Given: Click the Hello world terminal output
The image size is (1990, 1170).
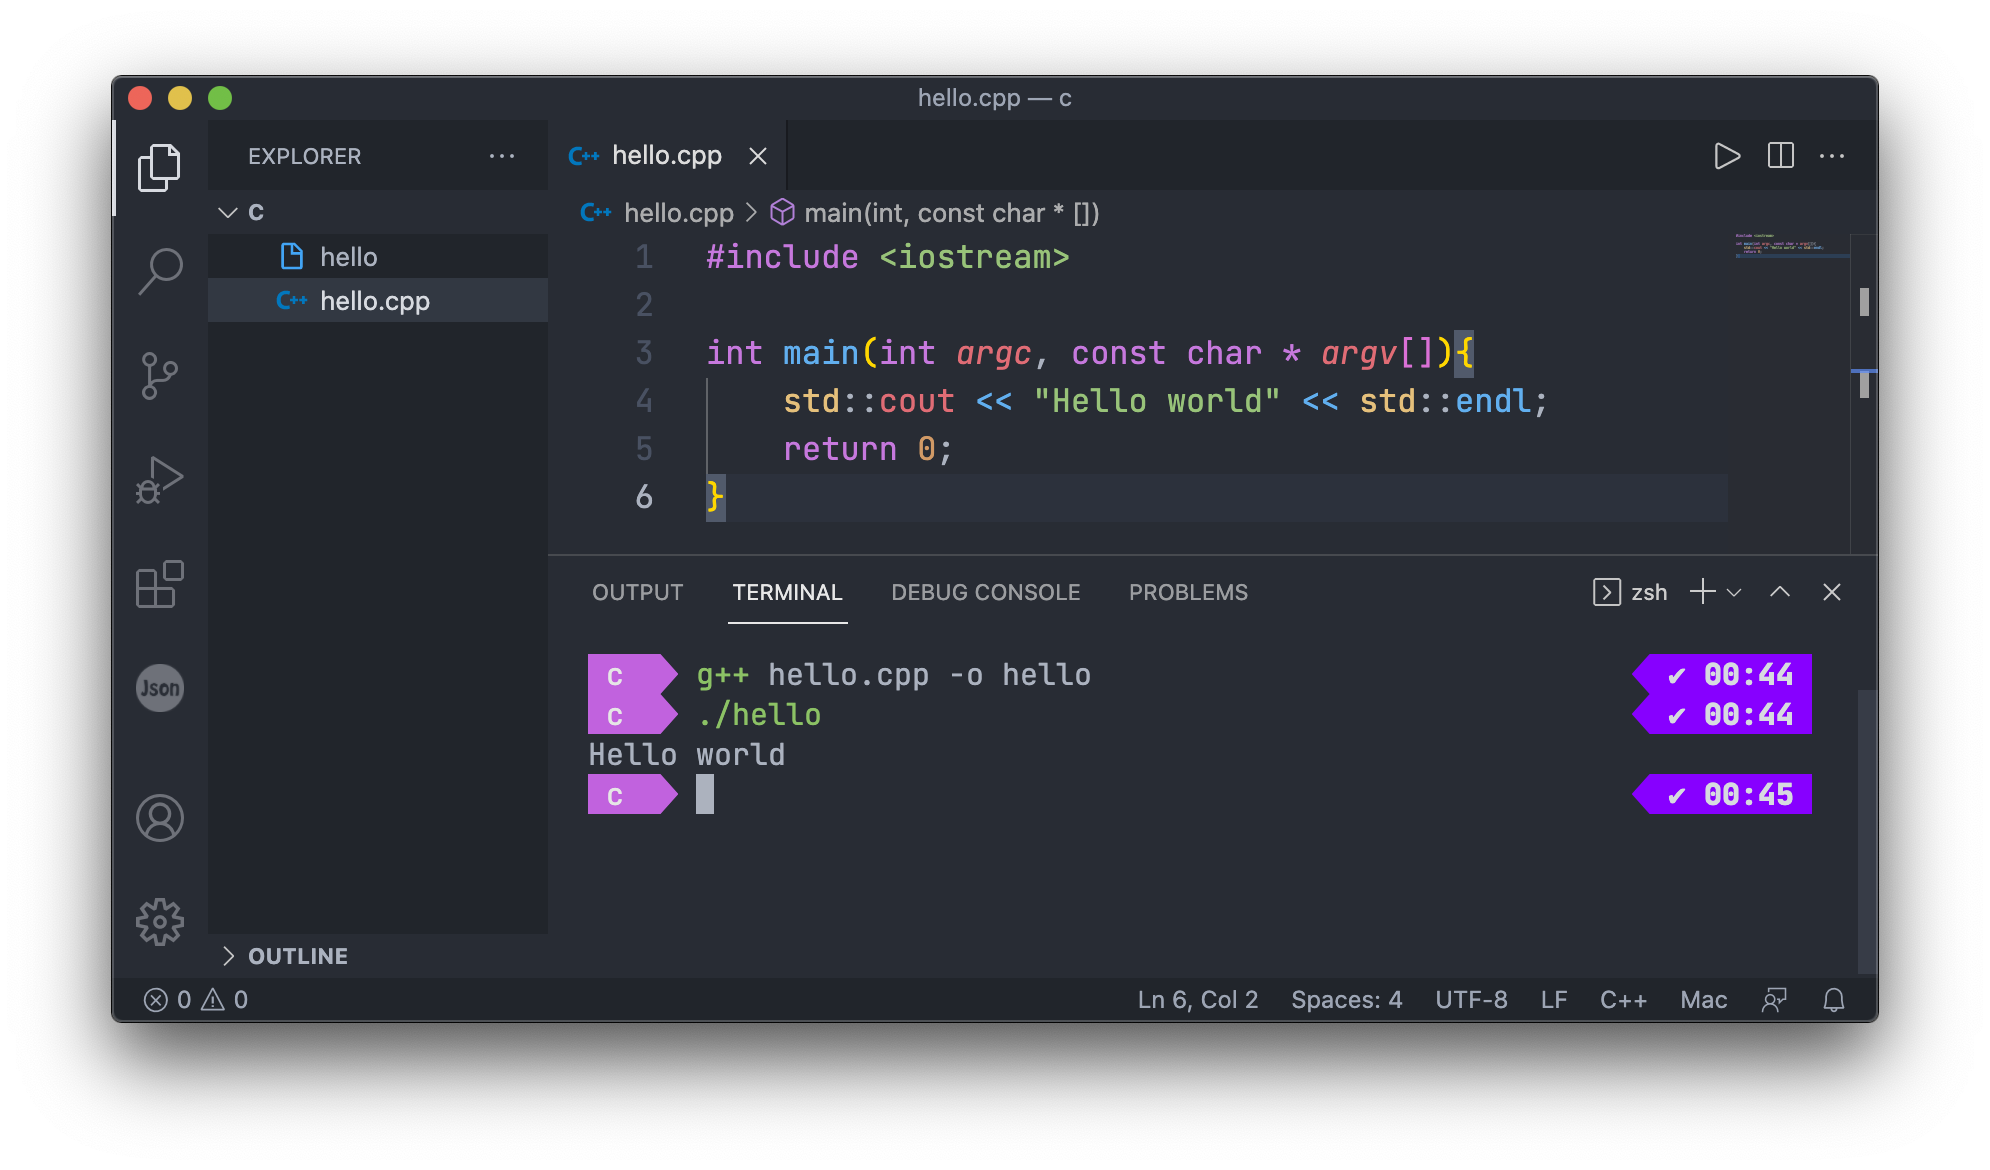Looking at the screenshot, I should coord(687,755).
